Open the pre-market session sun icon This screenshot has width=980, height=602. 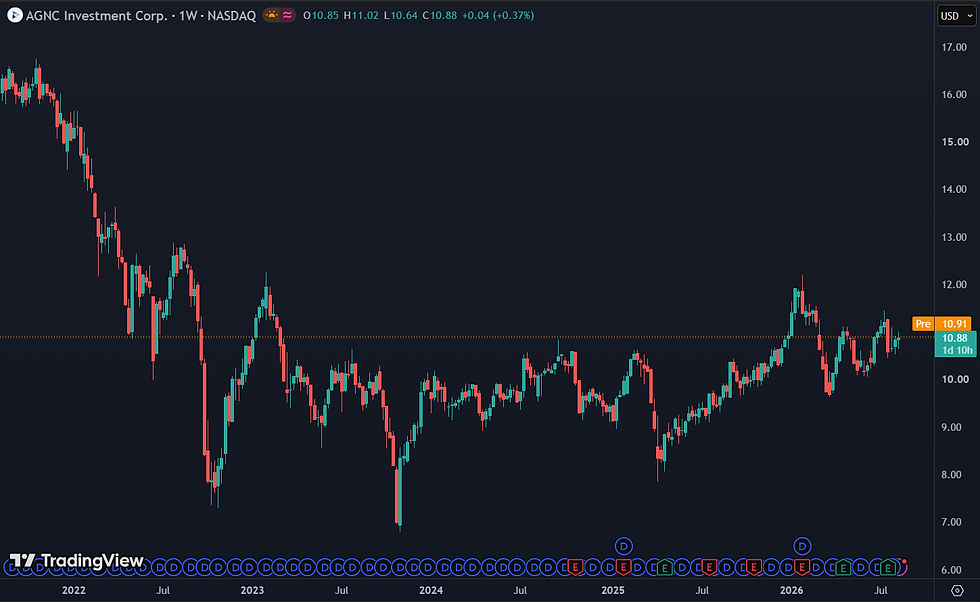pyautogui.click(x=271, y=15)
